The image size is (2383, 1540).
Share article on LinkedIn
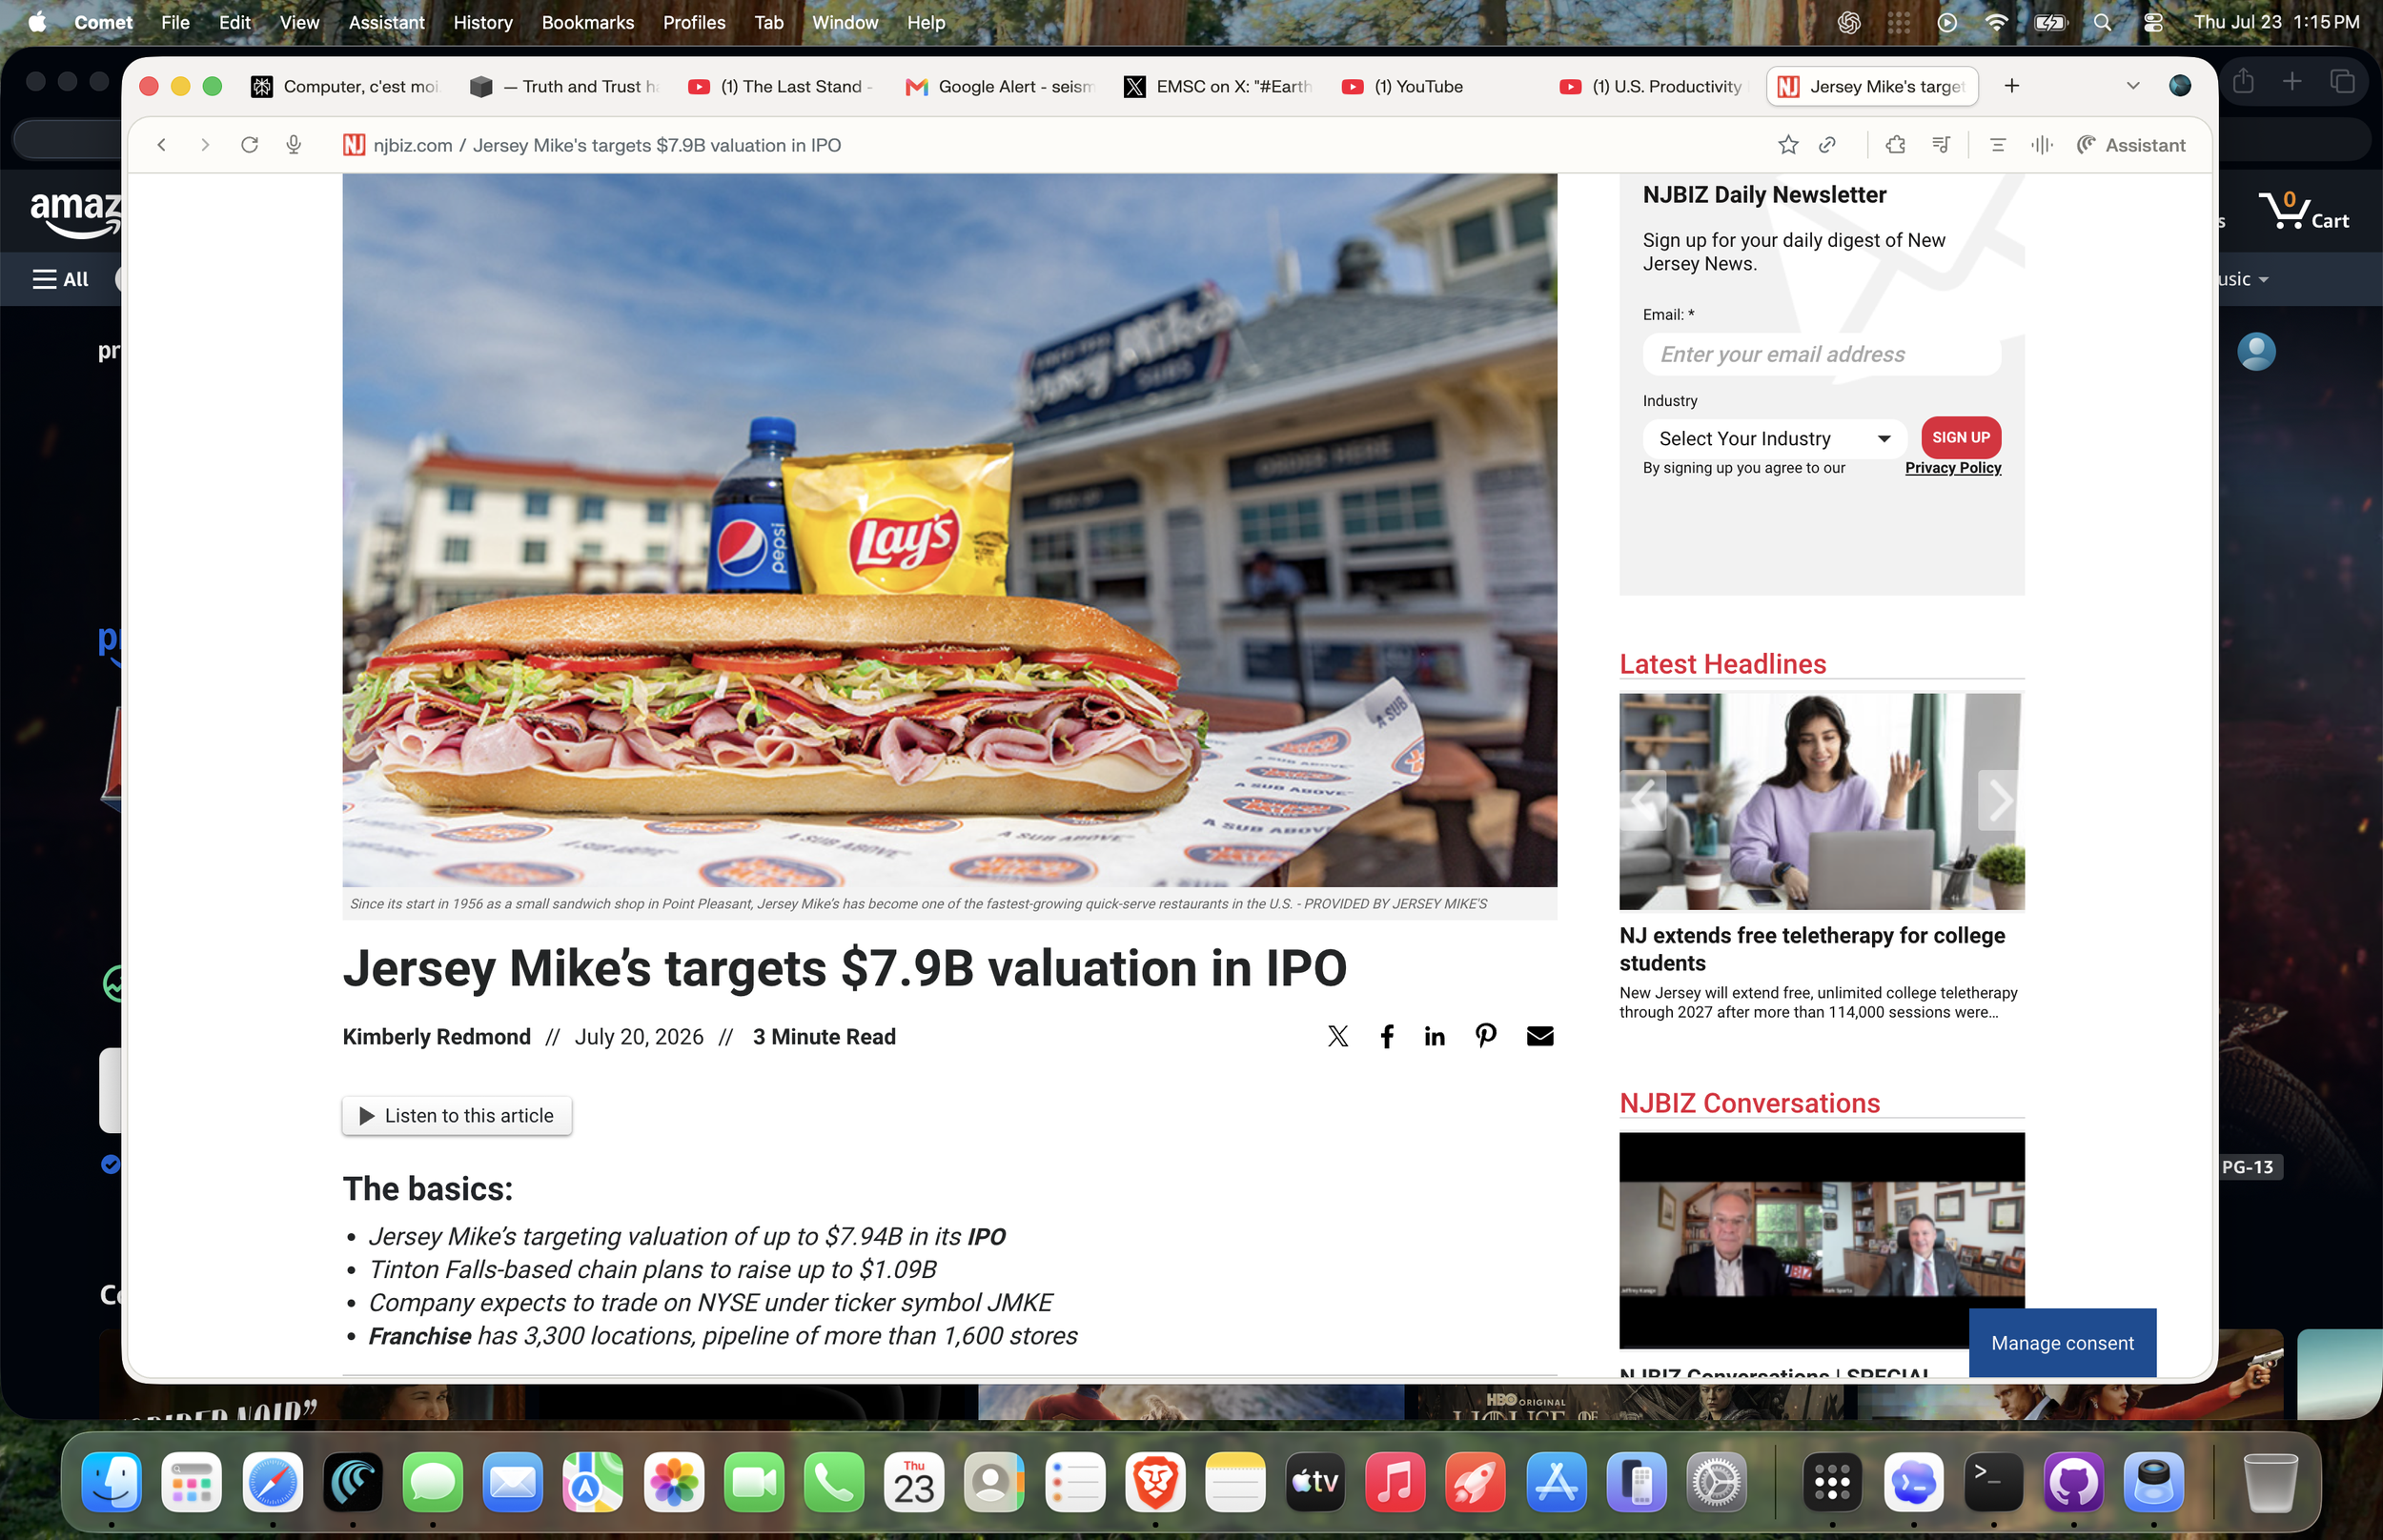pos(1435,1036)
